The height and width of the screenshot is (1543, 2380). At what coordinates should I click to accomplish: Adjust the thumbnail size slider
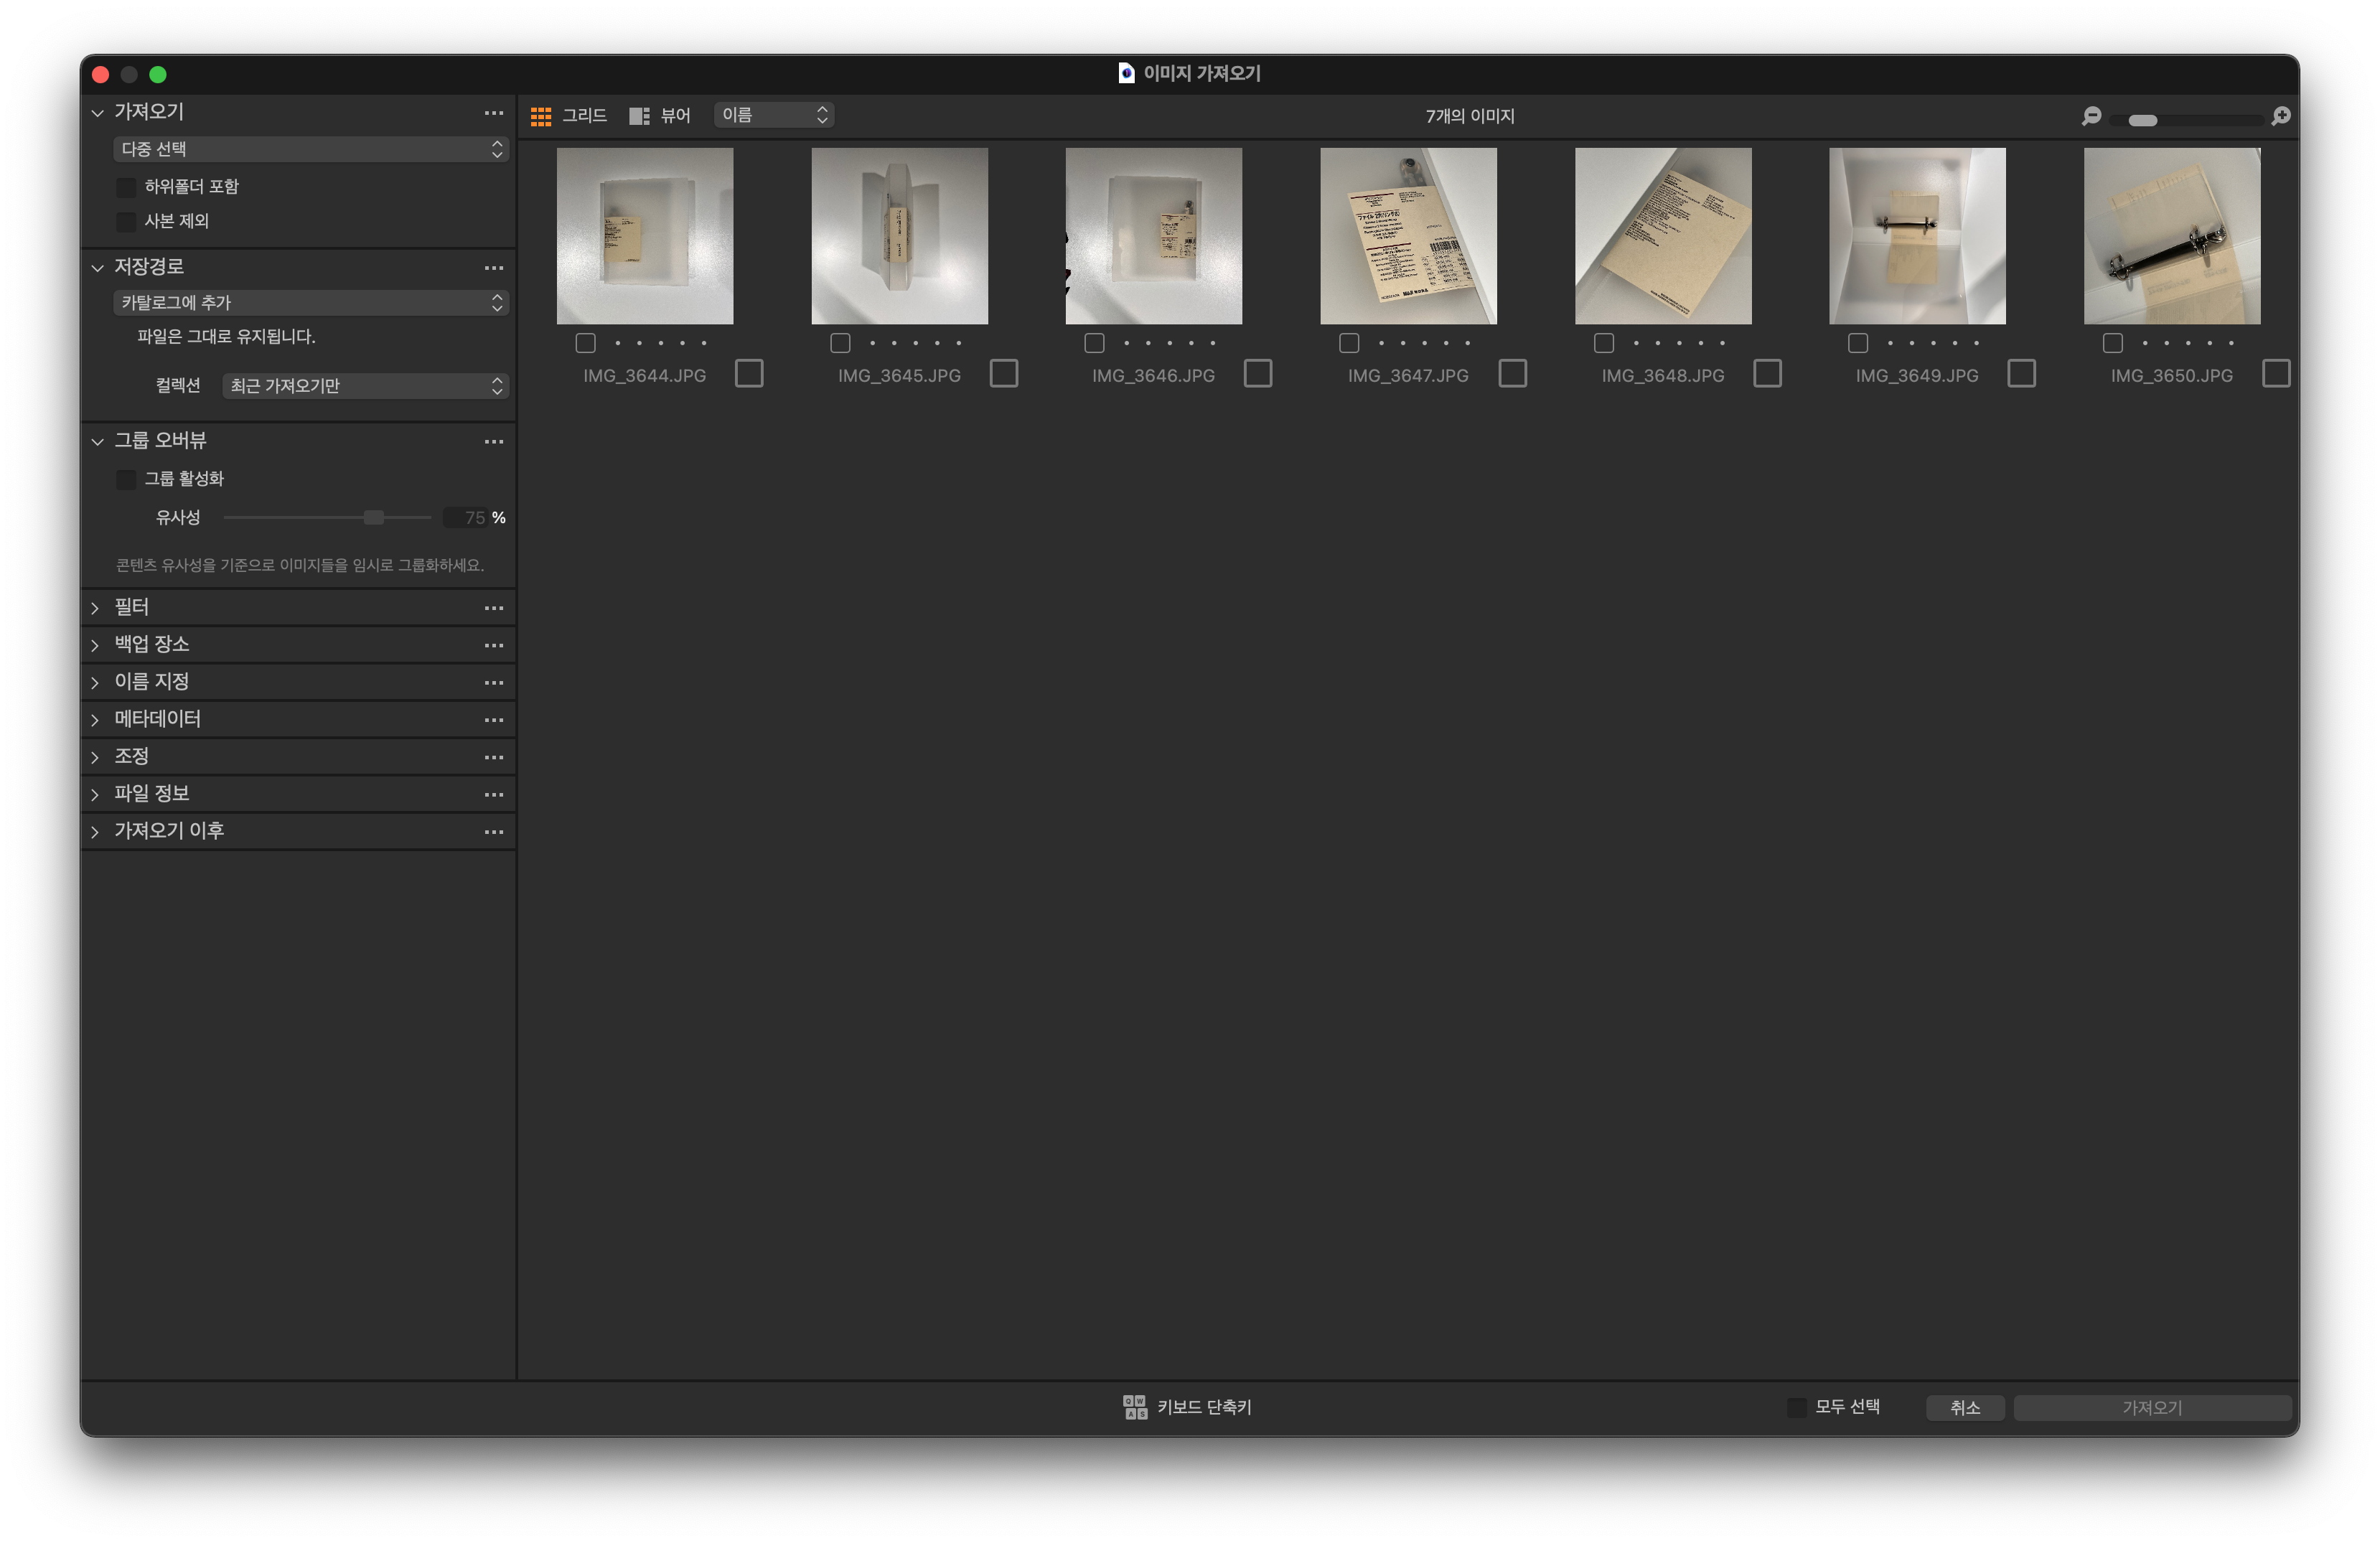pos(2142,120)
